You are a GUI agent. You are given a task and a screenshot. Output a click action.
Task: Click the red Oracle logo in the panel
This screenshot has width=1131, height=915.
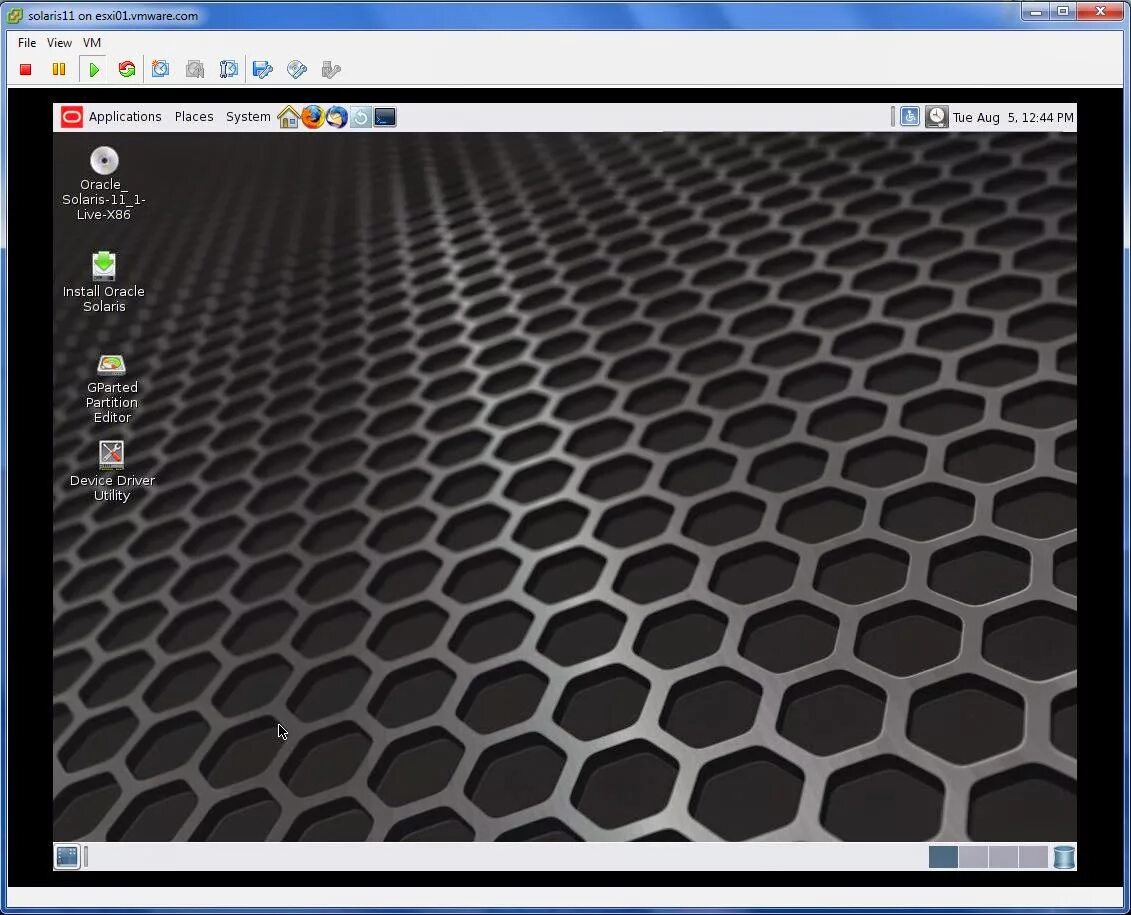click(71, 117)
